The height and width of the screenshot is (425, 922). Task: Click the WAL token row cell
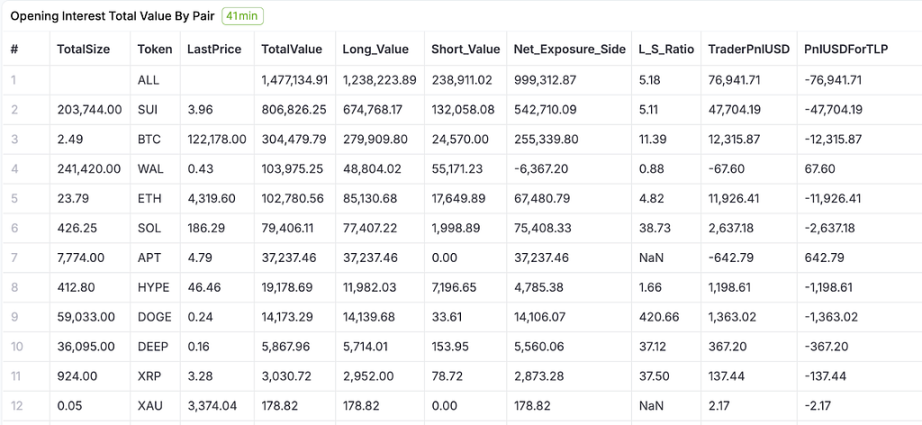pyautogui.click(x=150, y=169)
